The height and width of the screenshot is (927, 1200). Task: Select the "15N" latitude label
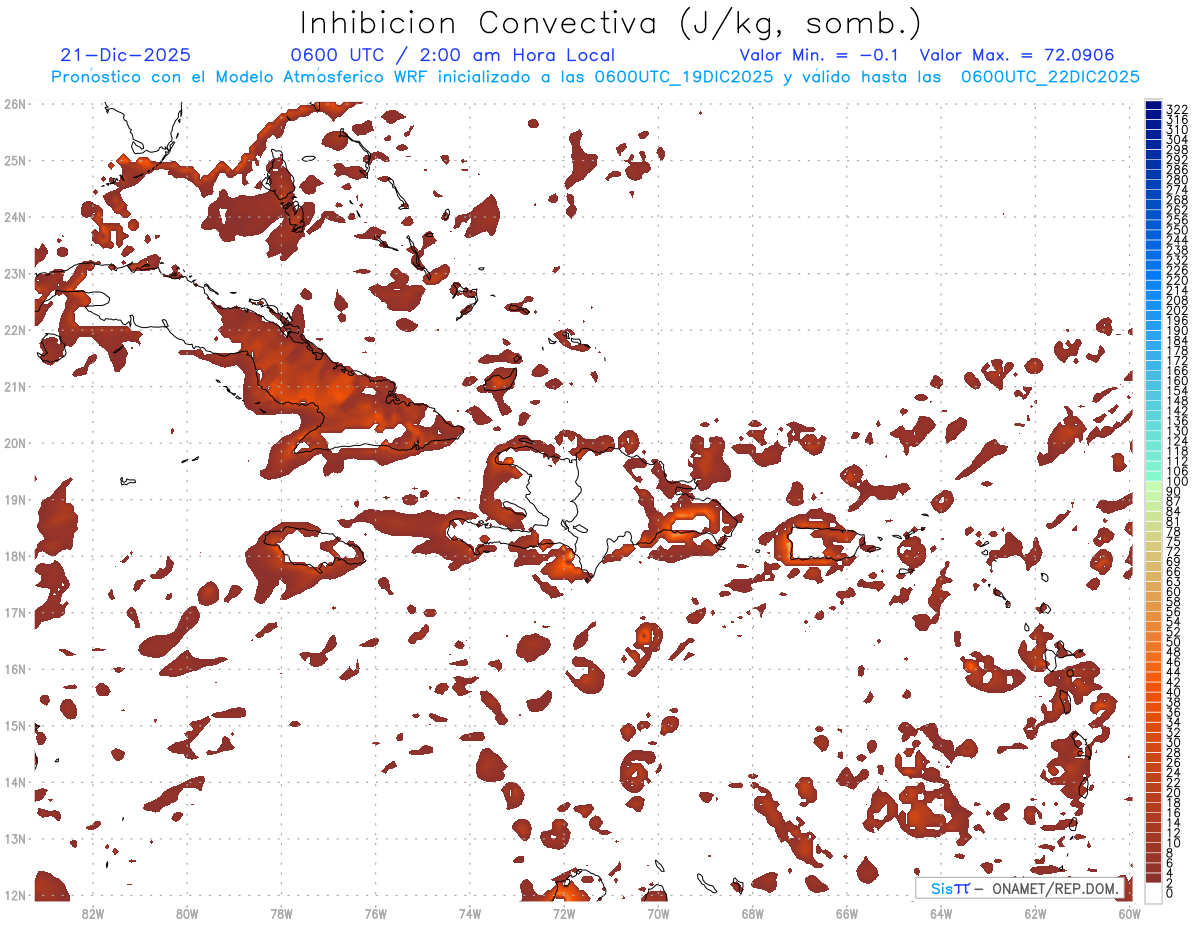[15, 725]
